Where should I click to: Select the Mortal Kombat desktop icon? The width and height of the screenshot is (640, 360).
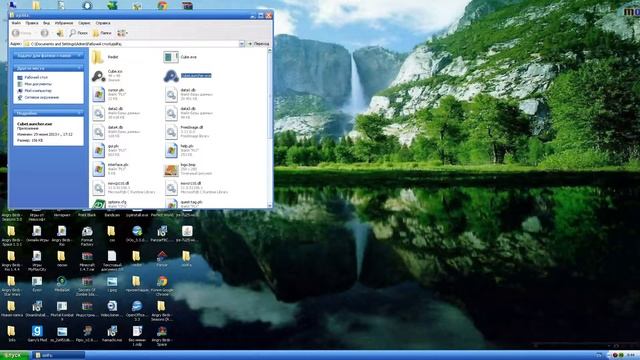(x=62, y=311)
